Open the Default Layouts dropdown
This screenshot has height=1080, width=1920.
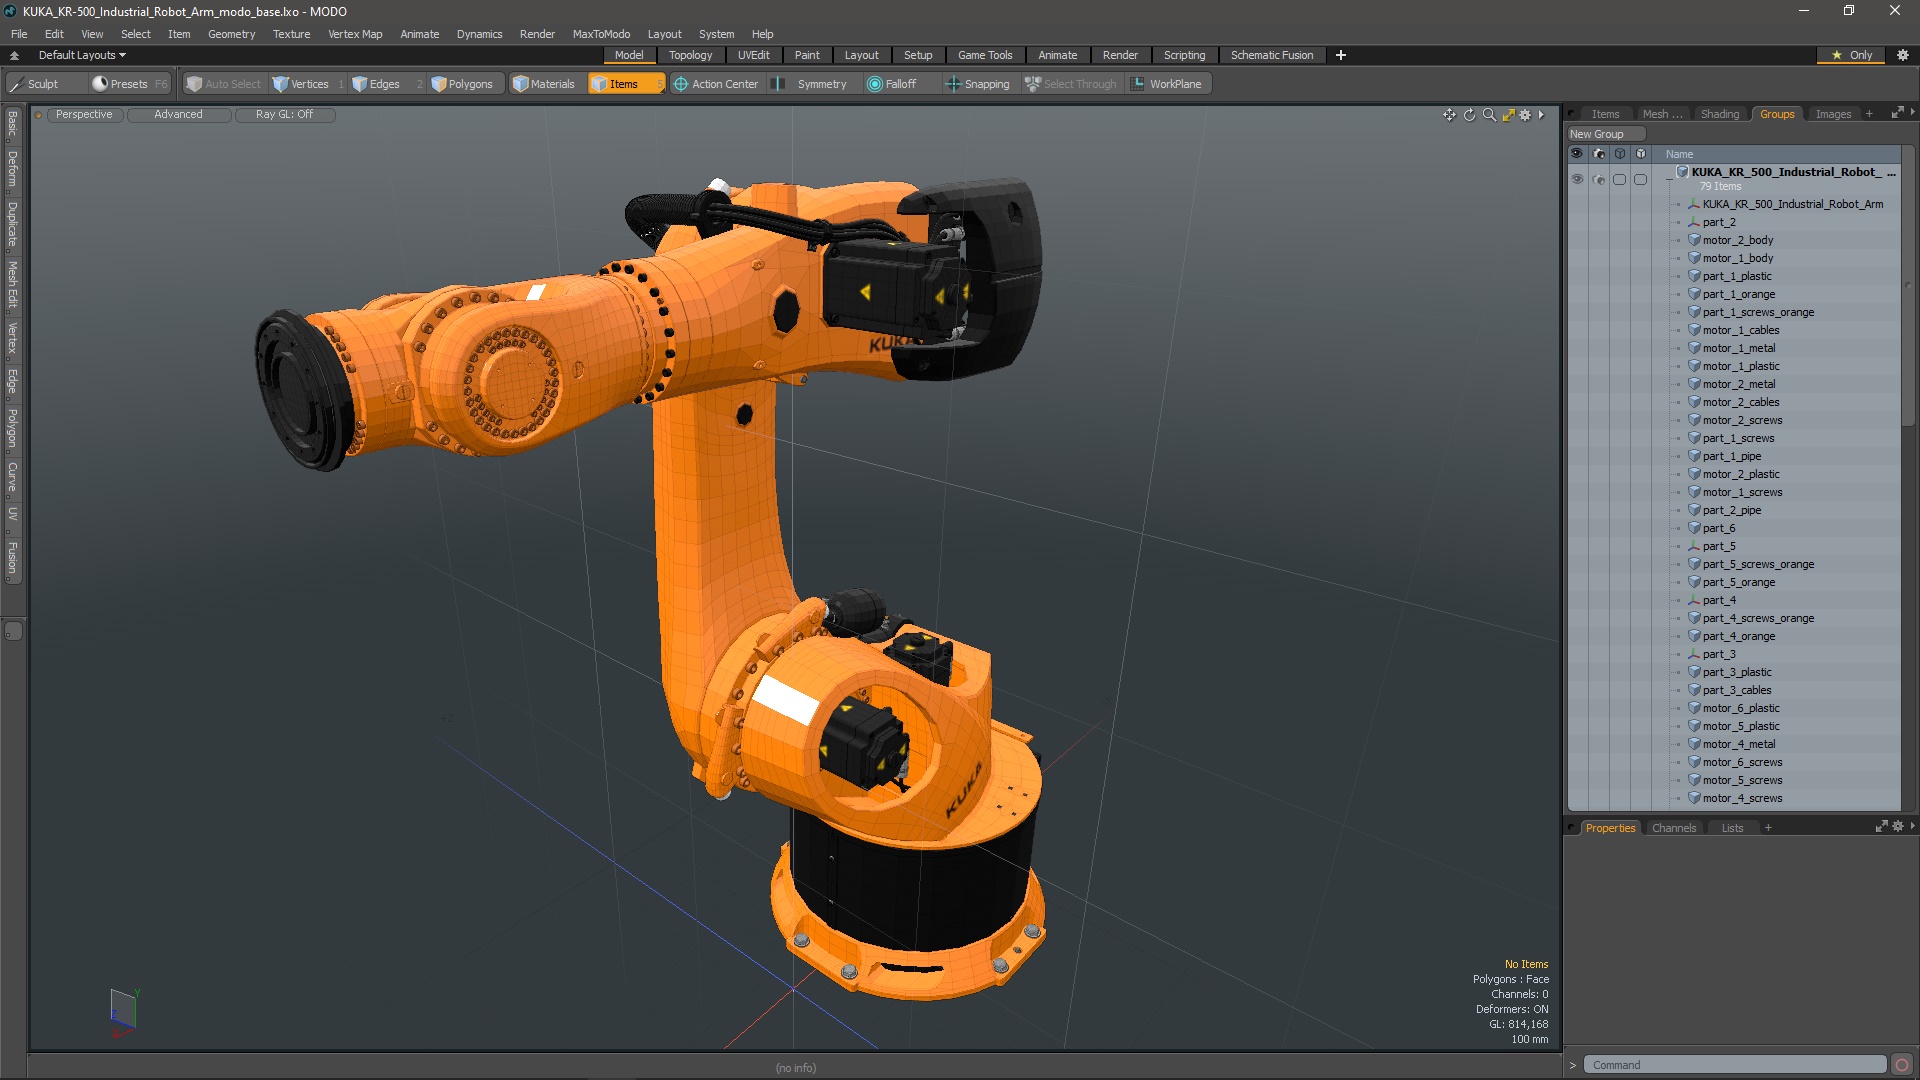(82, 55)
